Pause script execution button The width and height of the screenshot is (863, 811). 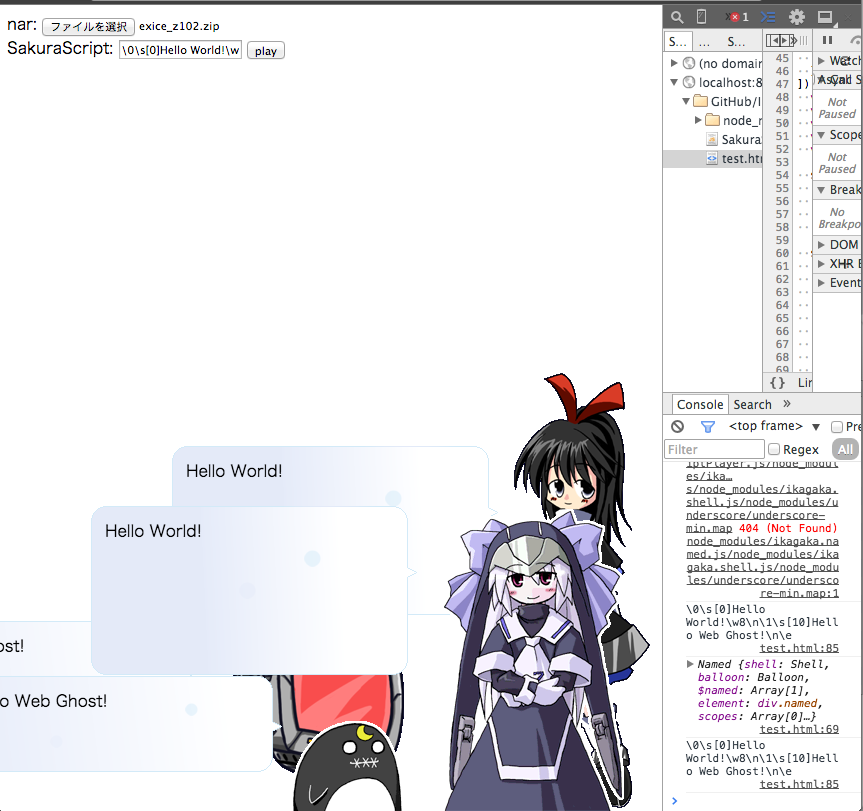click(827, 40)
